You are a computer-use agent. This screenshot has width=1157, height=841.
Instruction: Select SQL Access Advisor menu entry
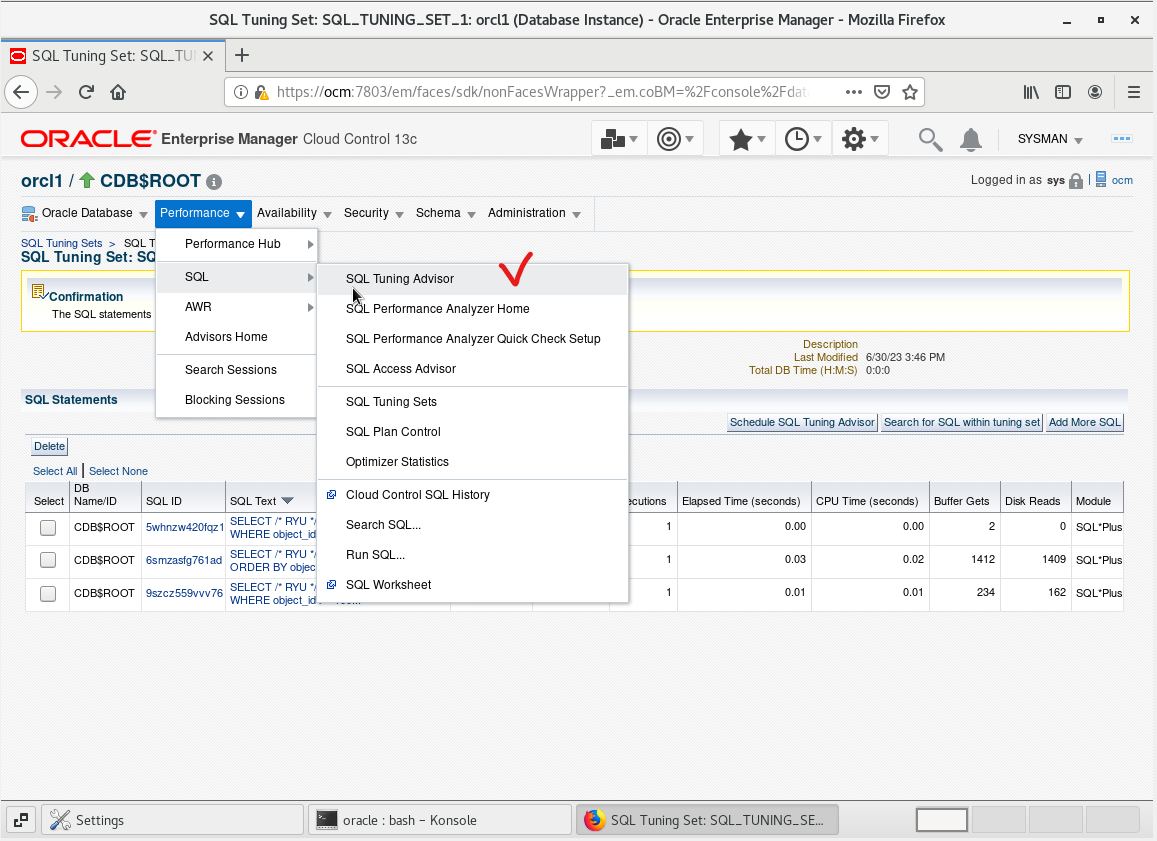[x=472, y=369]
